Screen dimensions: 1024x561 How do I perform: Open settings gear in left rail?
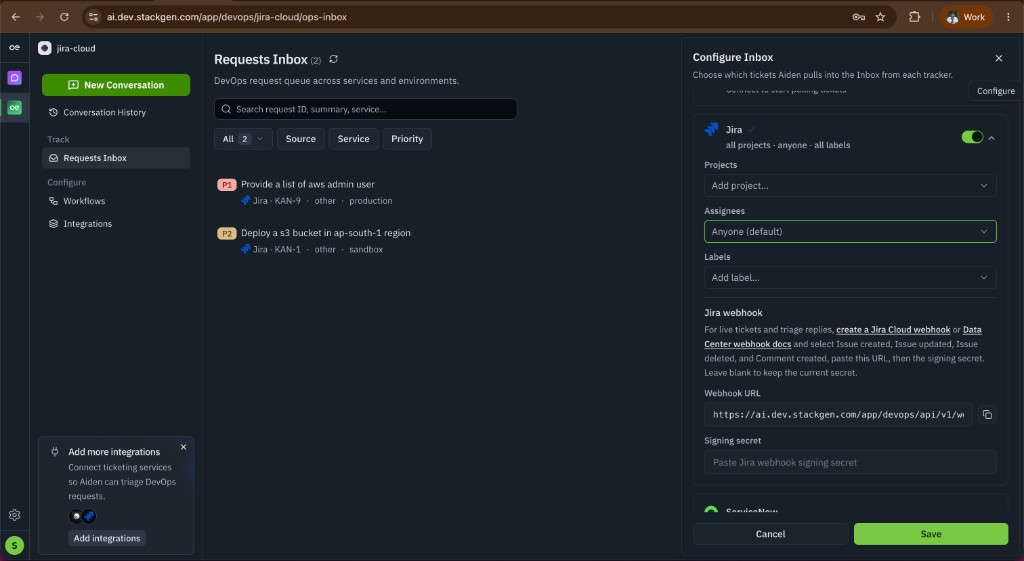point(14,515)
